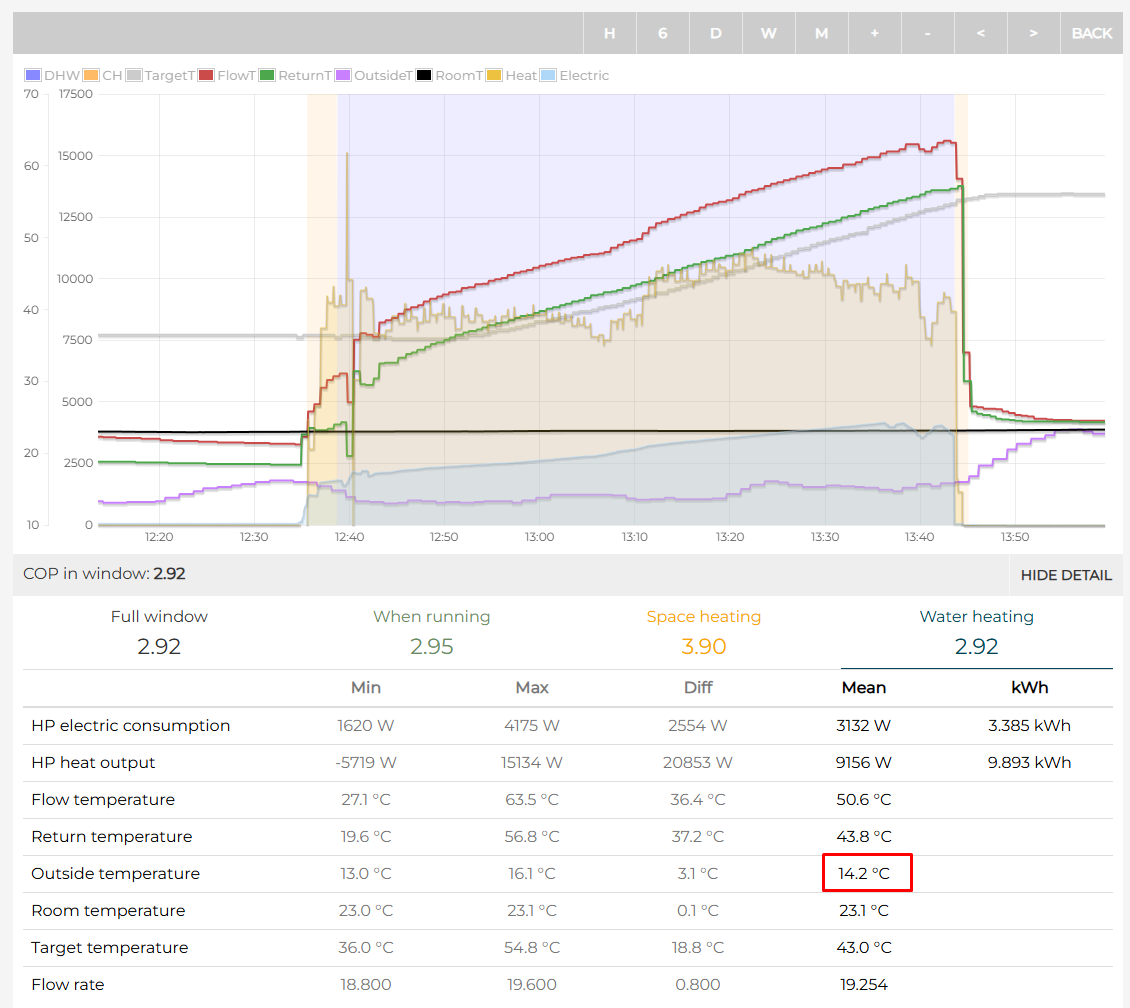
Task: Select the When running COP tab
Action: tap(431, 632)
